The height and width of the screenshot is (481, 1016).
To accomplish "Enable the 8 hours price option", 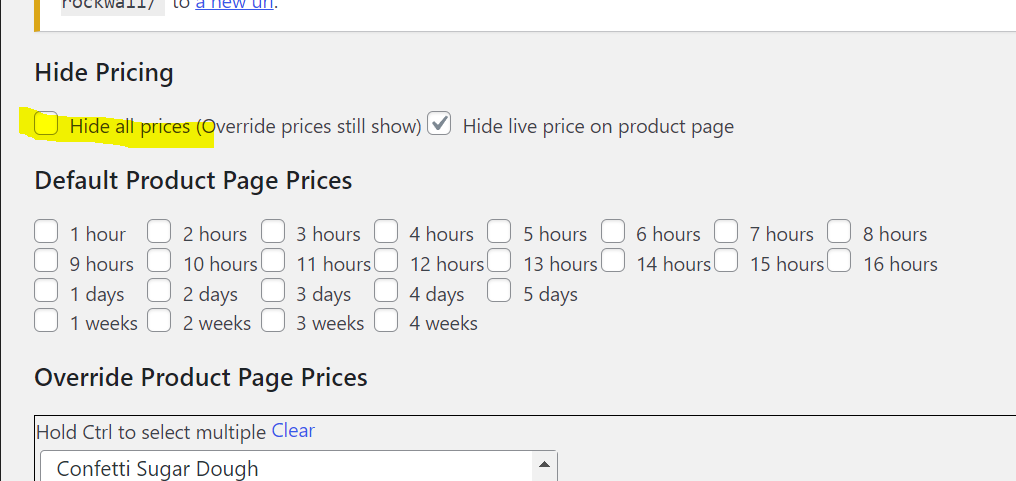I will coord(839,232).
